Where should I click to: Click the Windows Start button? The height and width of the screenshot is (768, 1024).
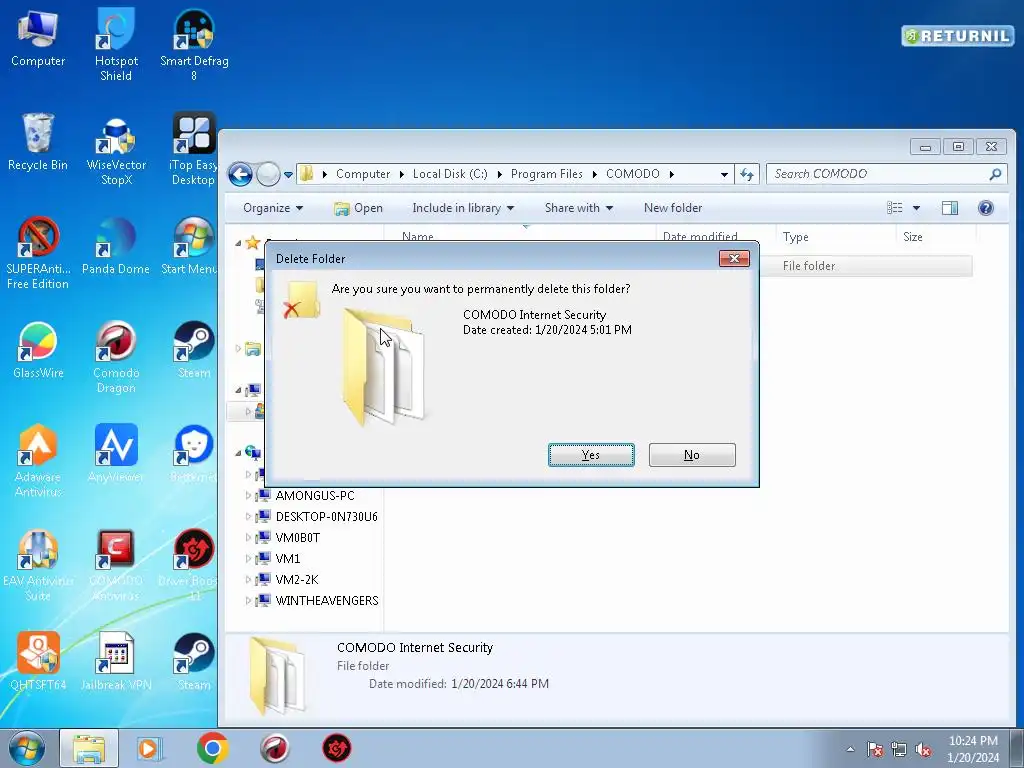coord(27,748)
